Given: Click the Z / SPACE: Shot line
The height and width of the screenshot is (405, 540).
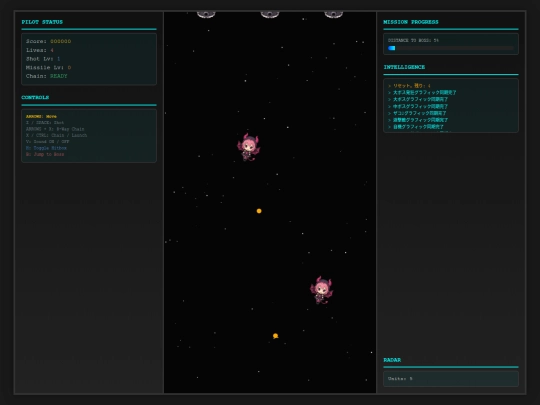Looking at the screenshot, I should coord(45,123).
